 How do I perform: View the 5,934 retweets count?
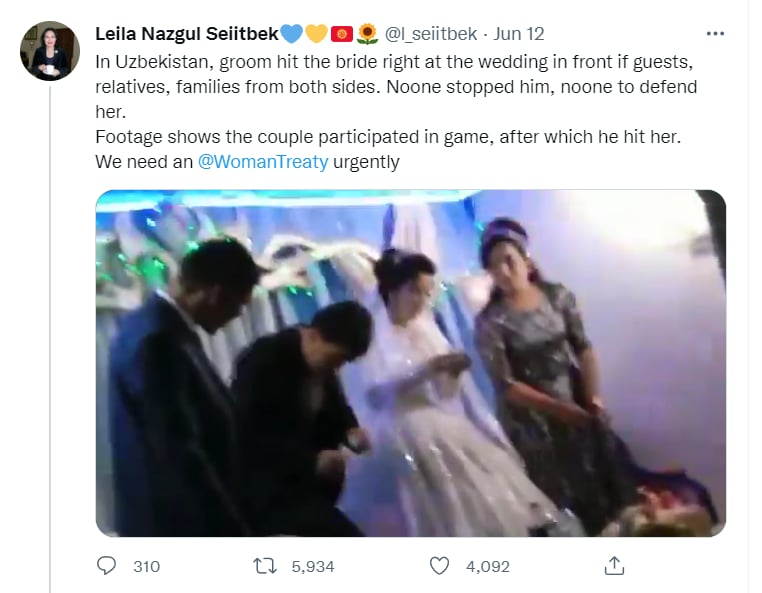[x=313, y=566]
